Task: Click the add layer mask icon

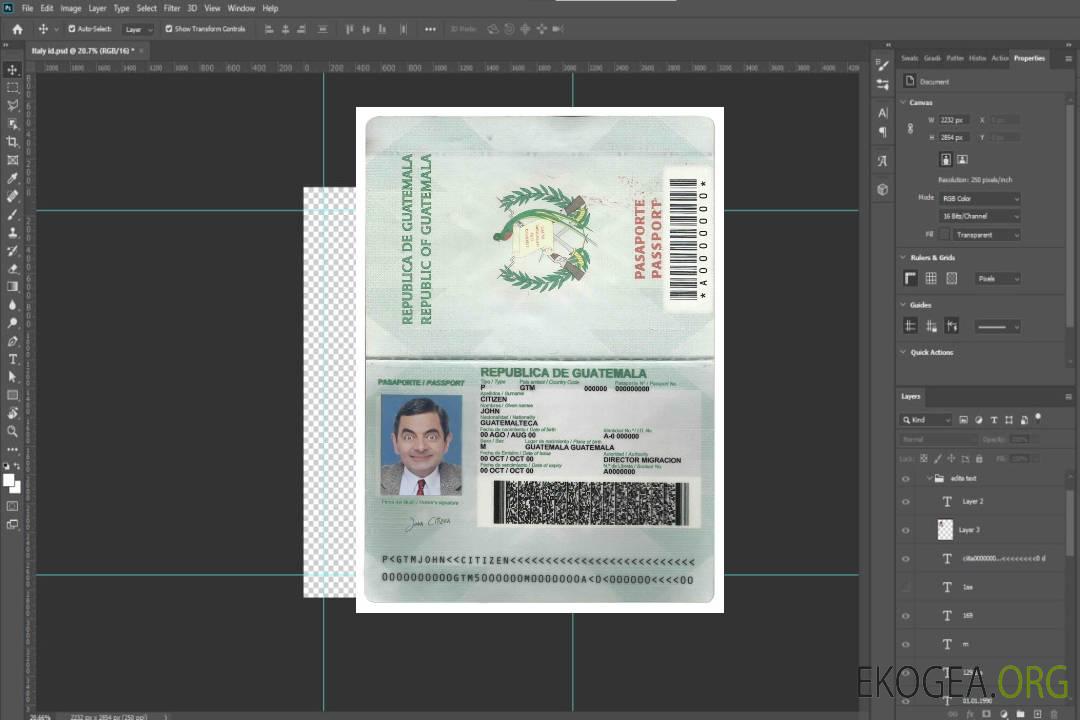Action: click(x=986, y=714)
